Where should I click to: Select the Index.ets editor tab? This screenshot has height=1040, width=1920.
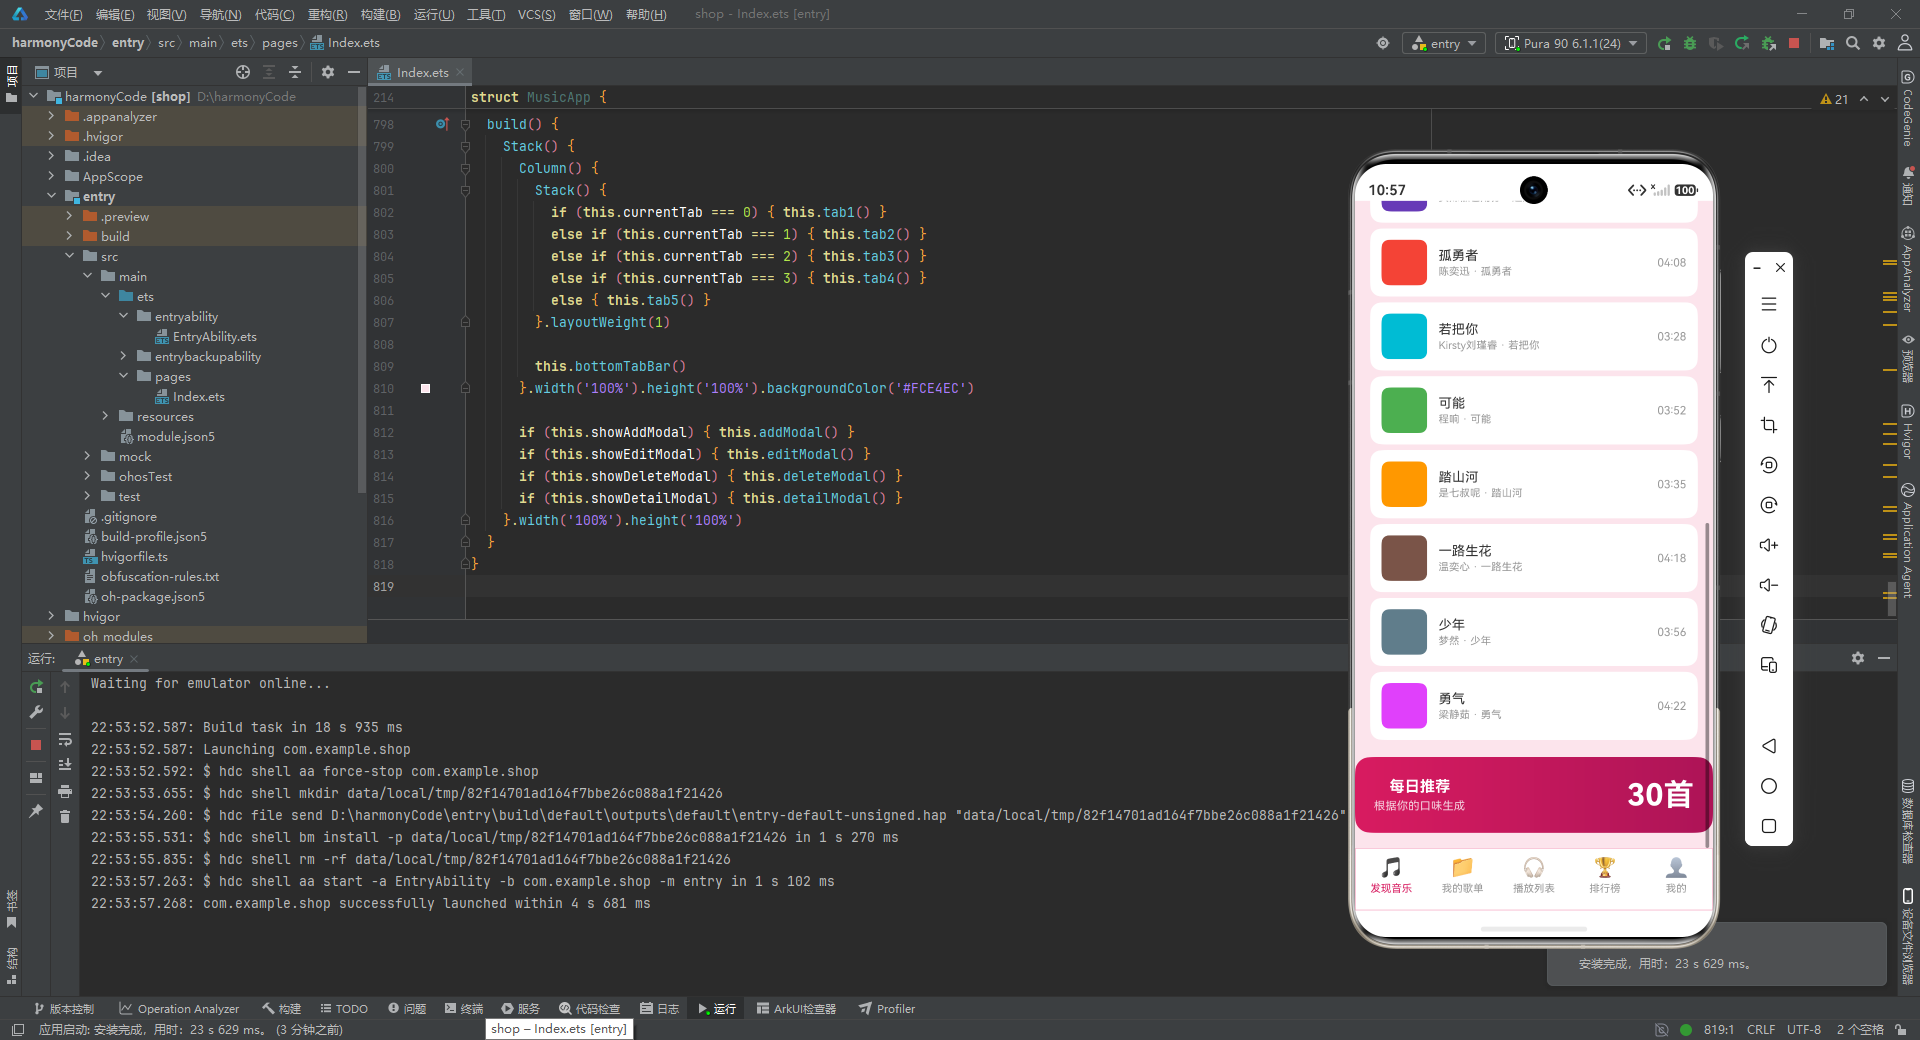(x=421, y=72)
